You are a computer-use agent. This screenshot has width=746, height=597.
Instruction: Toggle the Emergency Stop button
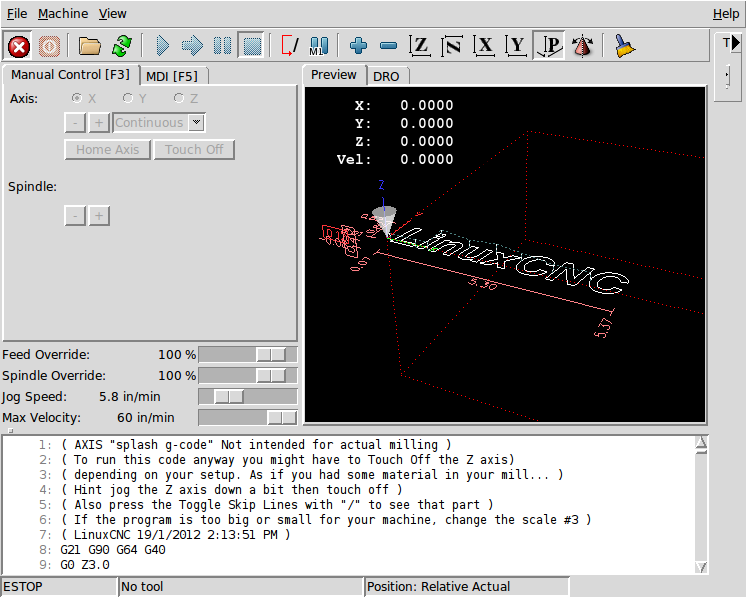19,47
